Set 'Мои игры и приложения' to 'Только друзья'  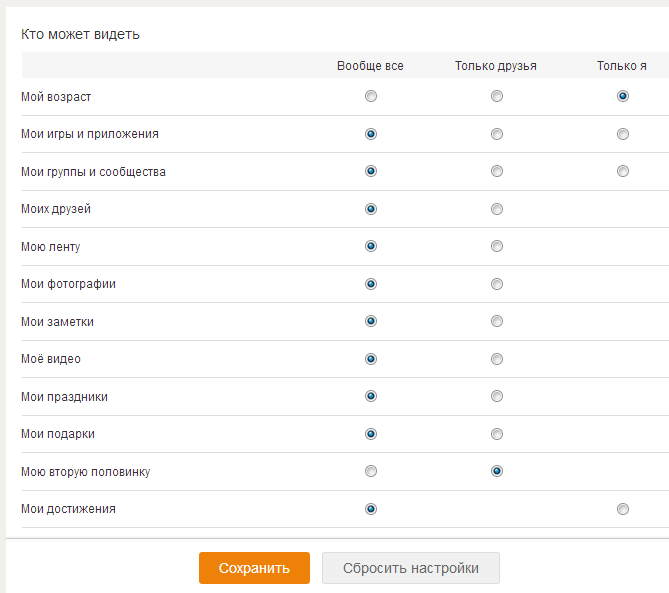pyautogui.click(x=497, y=134)
